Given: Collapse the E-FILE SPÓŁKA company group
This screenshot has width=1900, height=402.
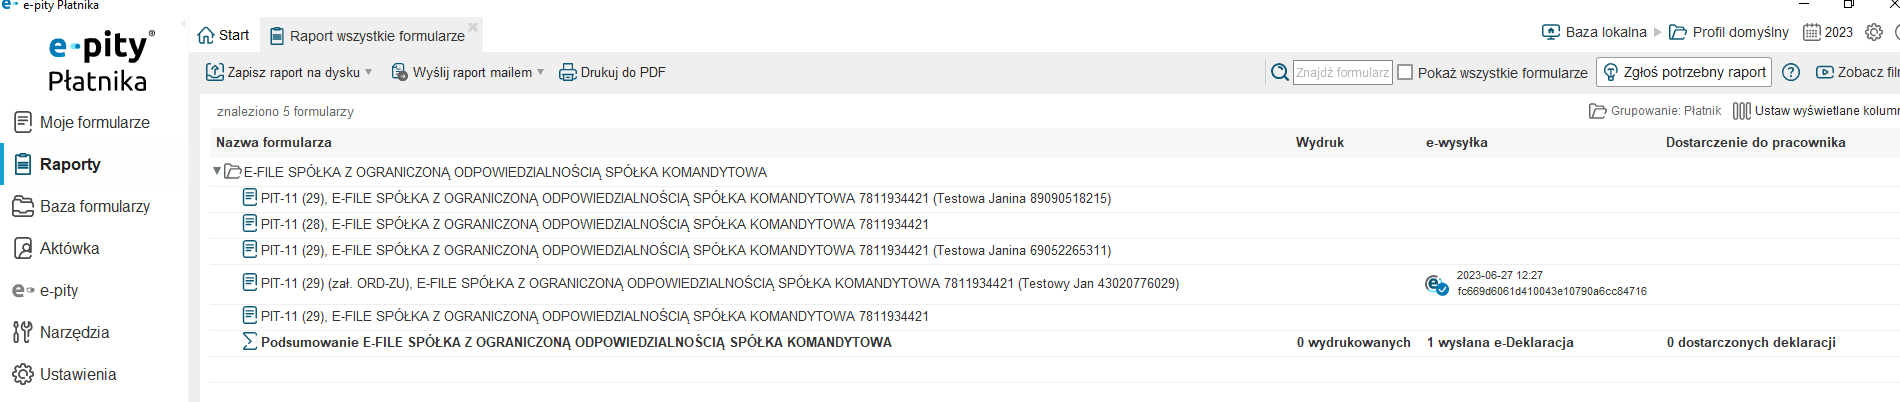Looking at the screenshot, I should click(x=217, y=171).
